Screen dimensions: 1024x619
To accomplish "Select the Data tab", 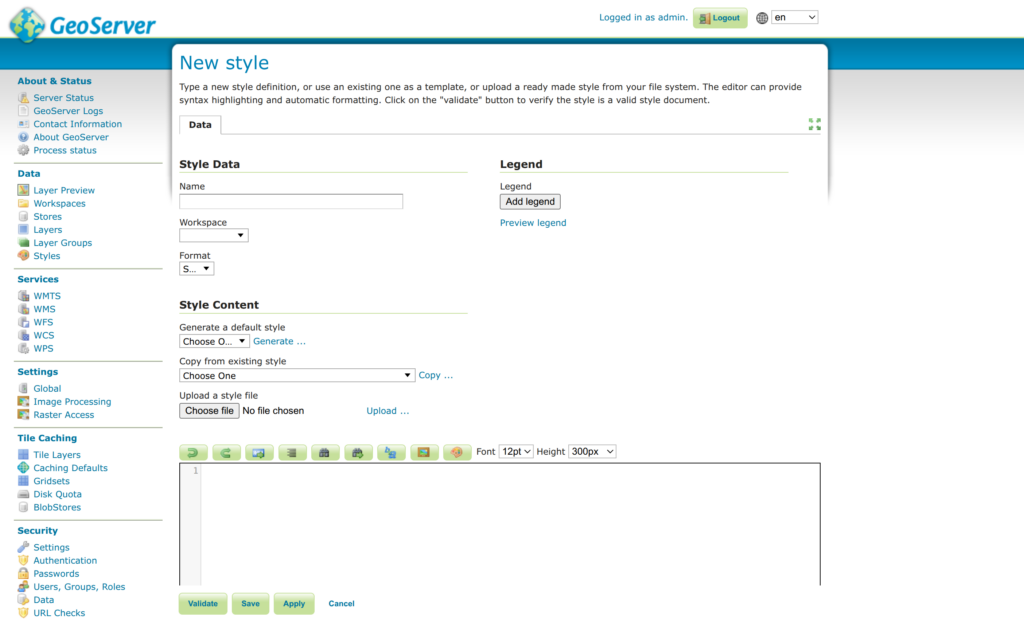I will tap(200, 125).
